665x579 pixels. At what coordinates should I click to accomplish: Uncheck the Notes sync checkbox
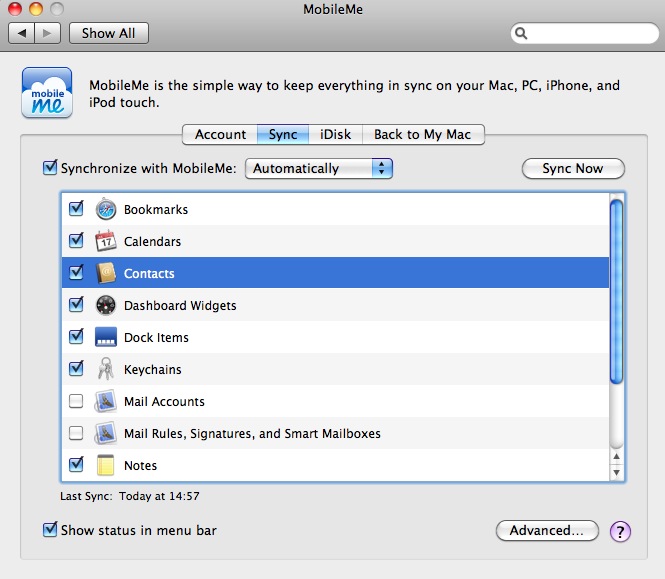[x=76, y=464]
